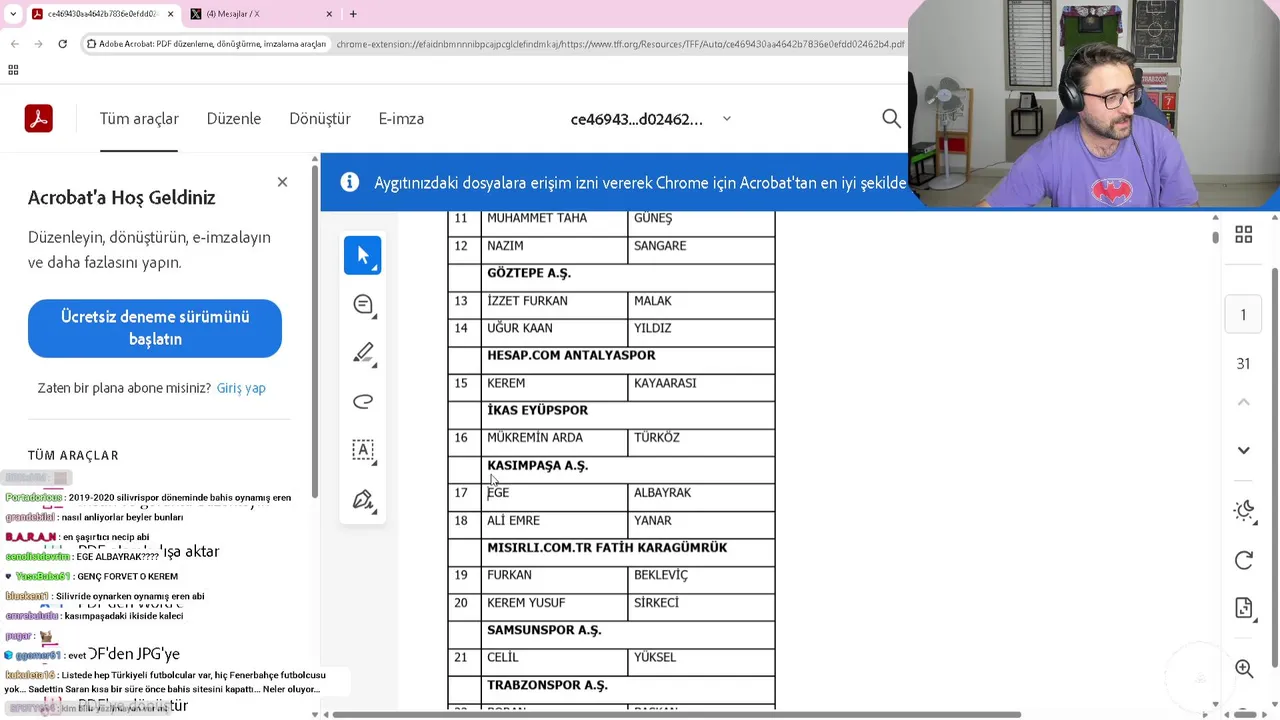Close the Acrobat welcome panel
Viewport: 1280px width, 720px height.
(282, 182)
